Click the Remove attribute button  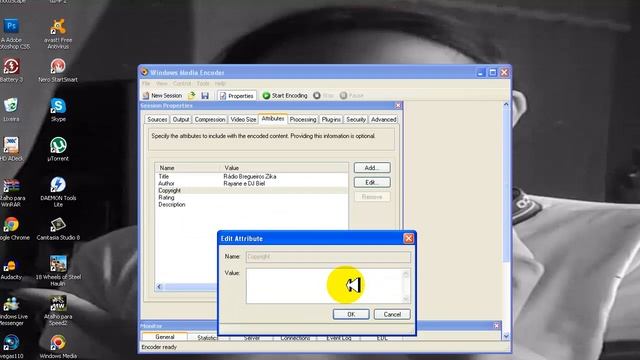point(372,197)
